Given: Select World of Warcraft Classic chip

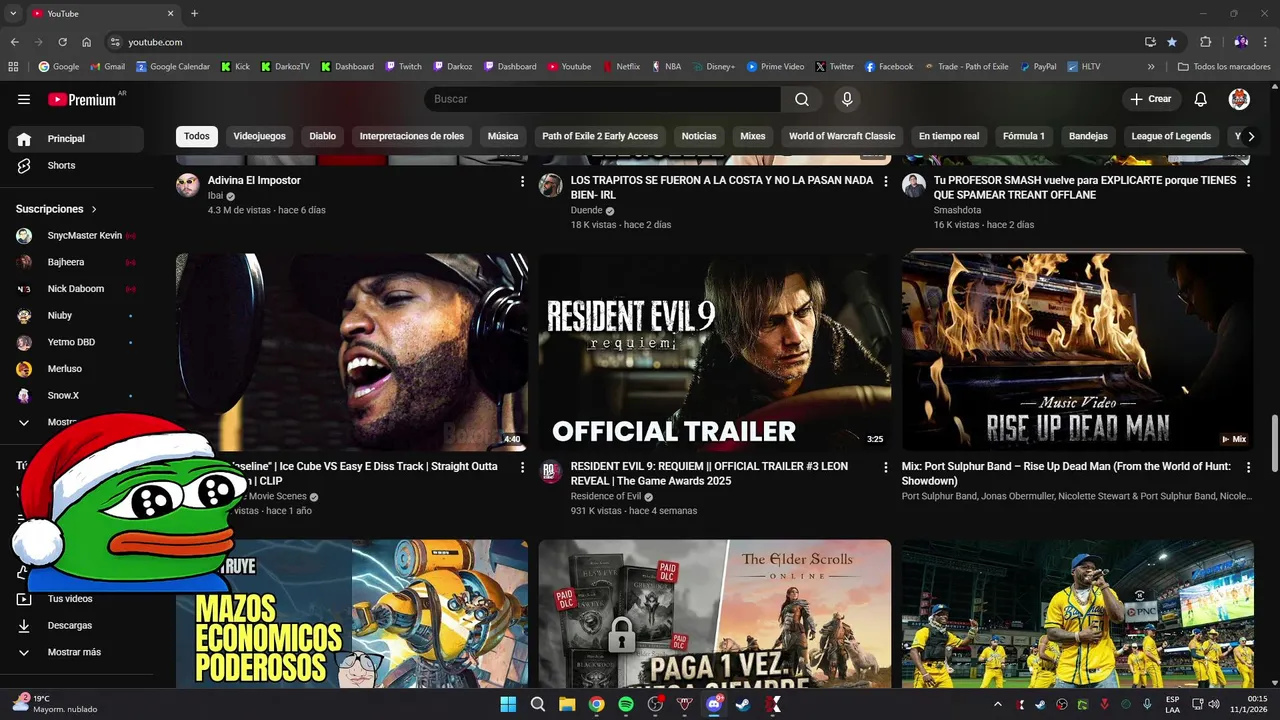Looking at the screenshot, I should (842, 136).
